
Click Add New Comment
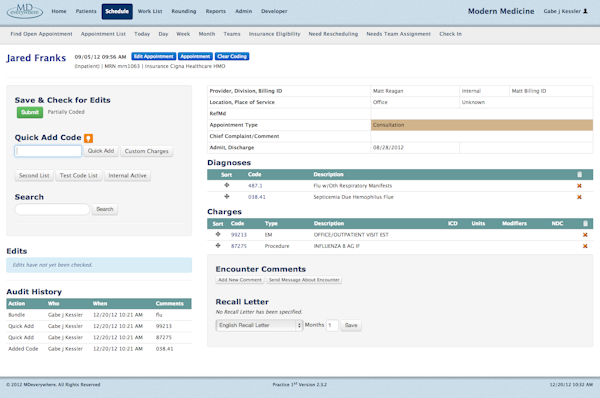click(240, 280)
